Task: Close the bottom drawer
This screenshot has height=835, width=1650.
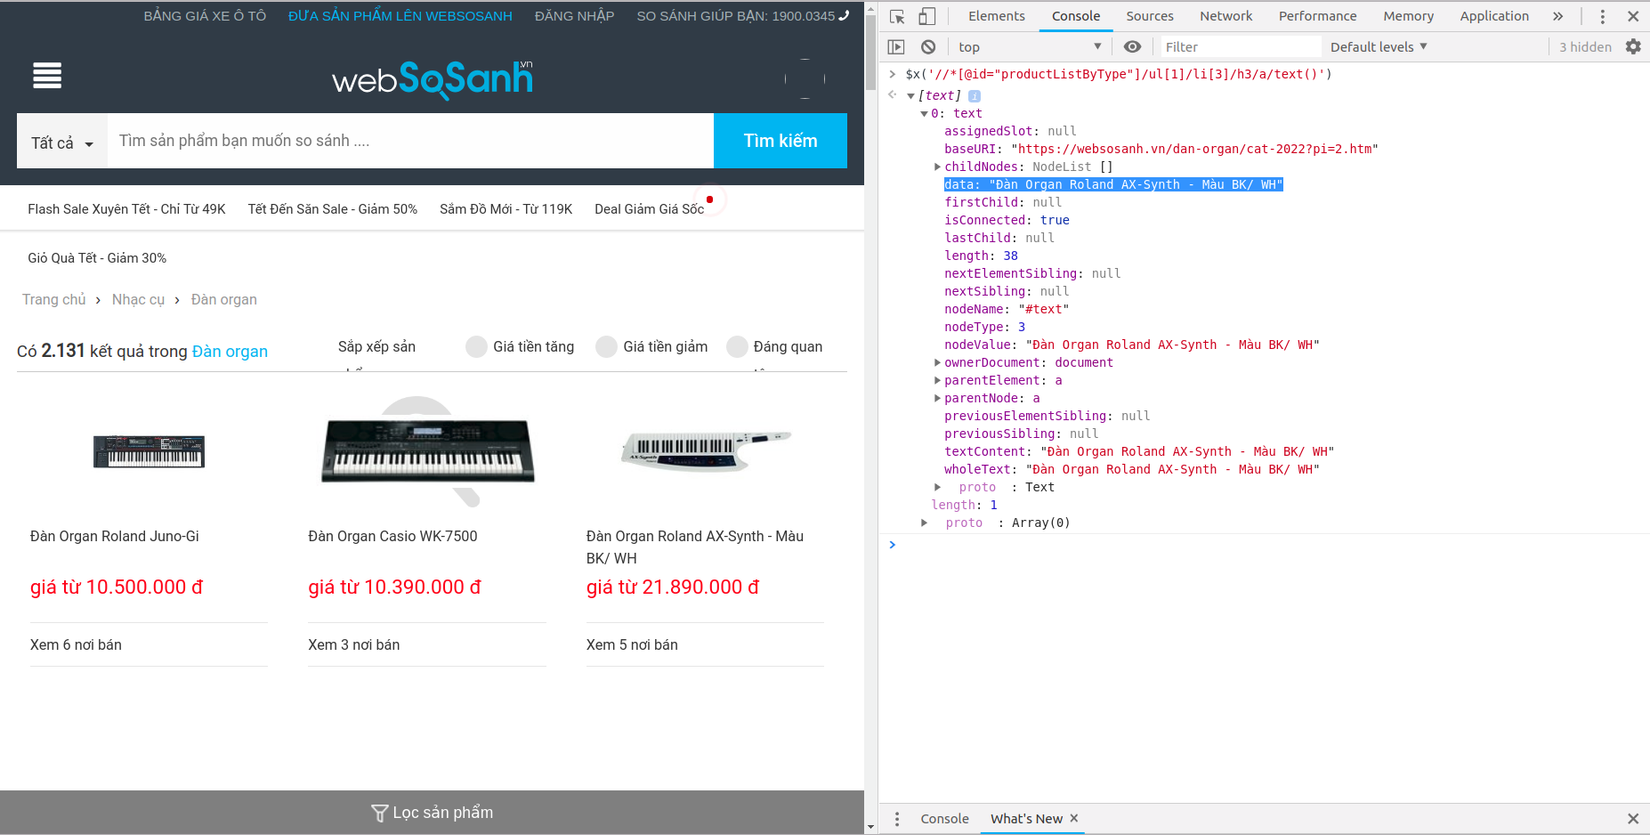Action: click(x=1633, y=819)
